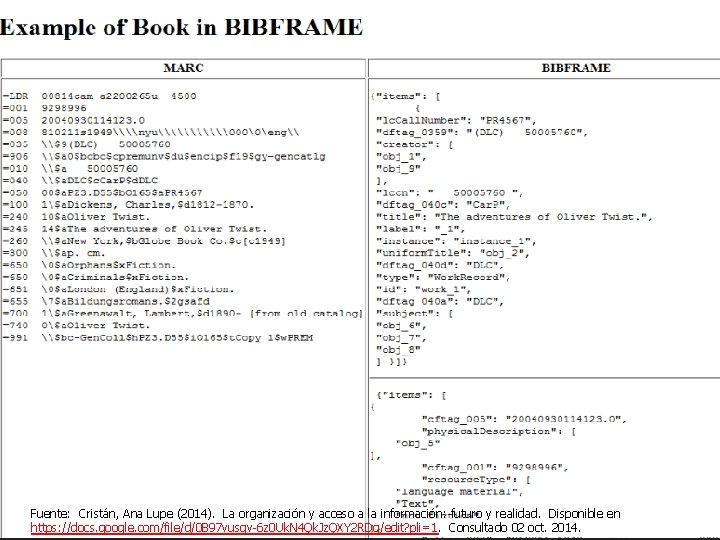Click the "physicalDescription": [ line
The image size is (720, 540).
tap(499, 431)
